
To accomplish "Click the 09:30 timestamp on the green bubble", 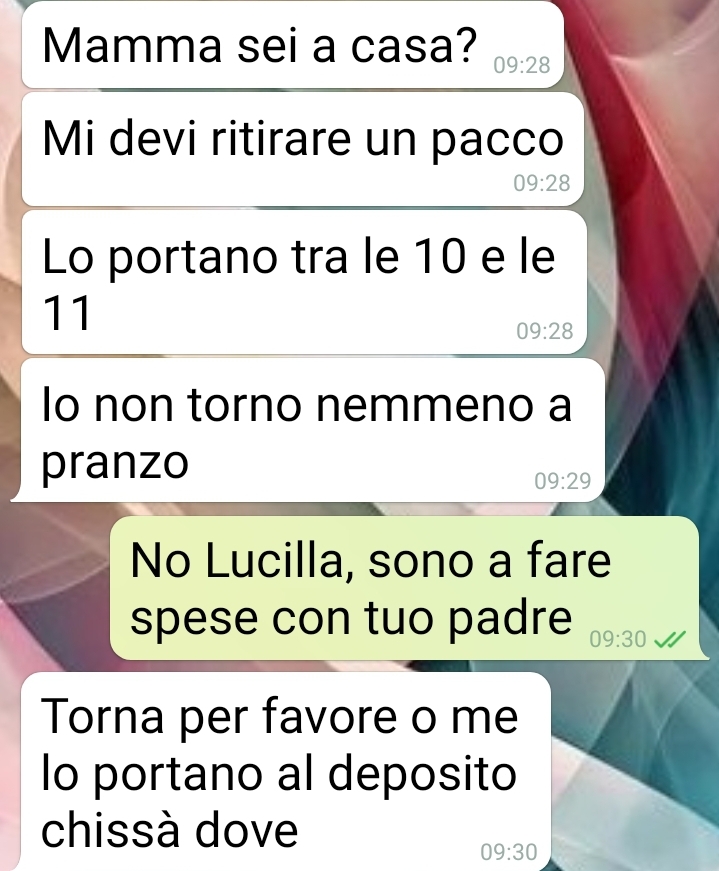I will [x=618, y=640].
